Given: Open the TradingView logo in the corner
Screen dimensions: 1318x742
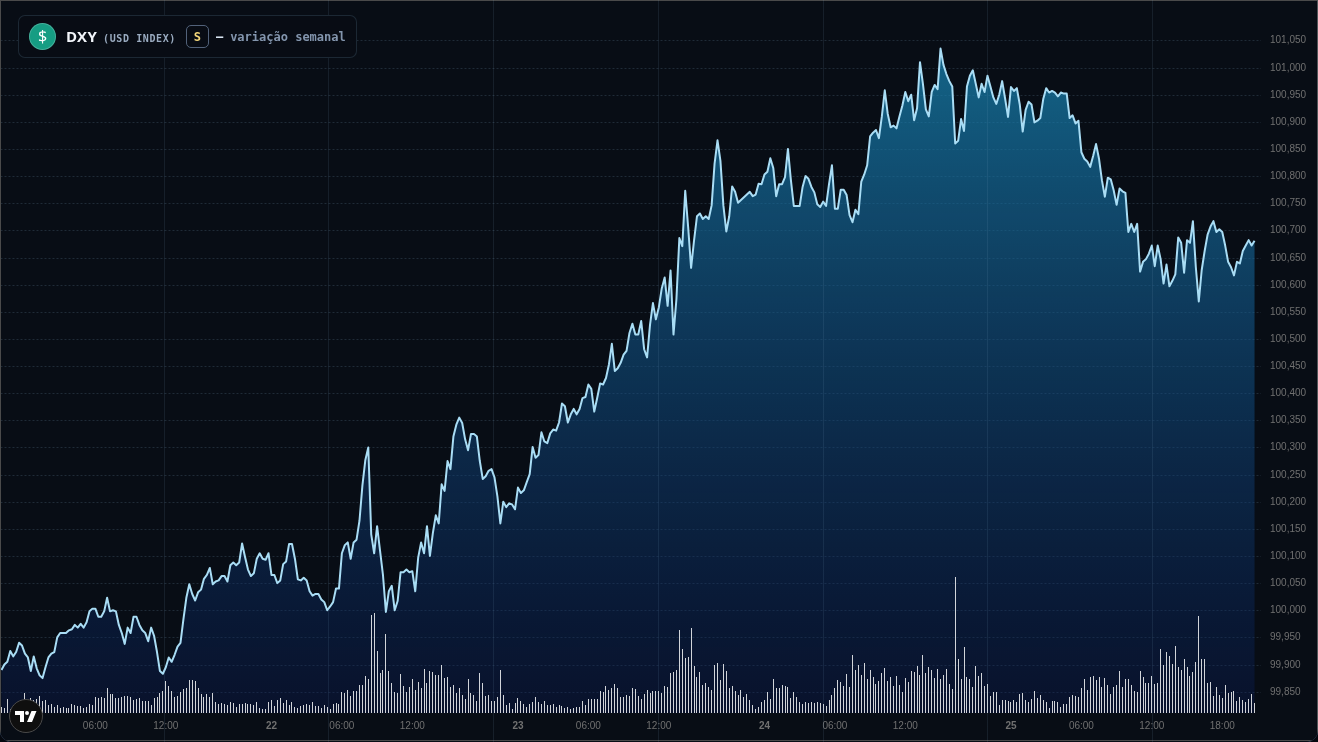Looking at the screenshot, I should [26, 716].
